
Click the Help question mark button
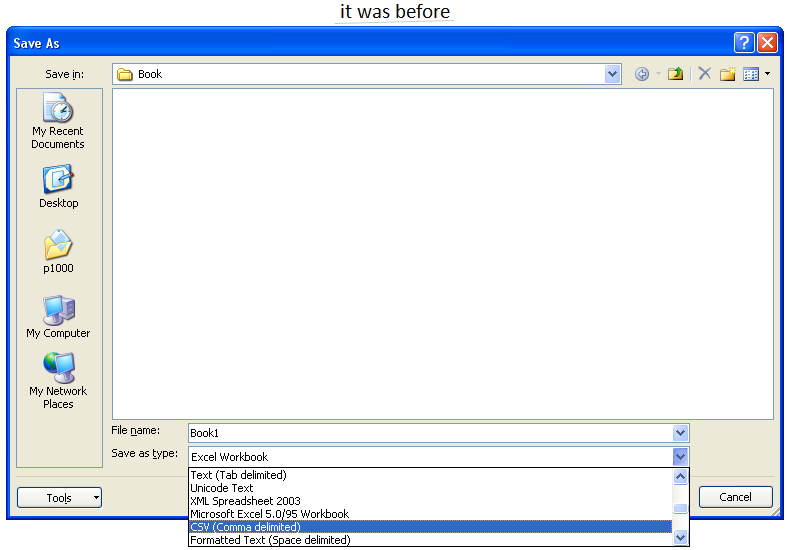pos(743,42)
